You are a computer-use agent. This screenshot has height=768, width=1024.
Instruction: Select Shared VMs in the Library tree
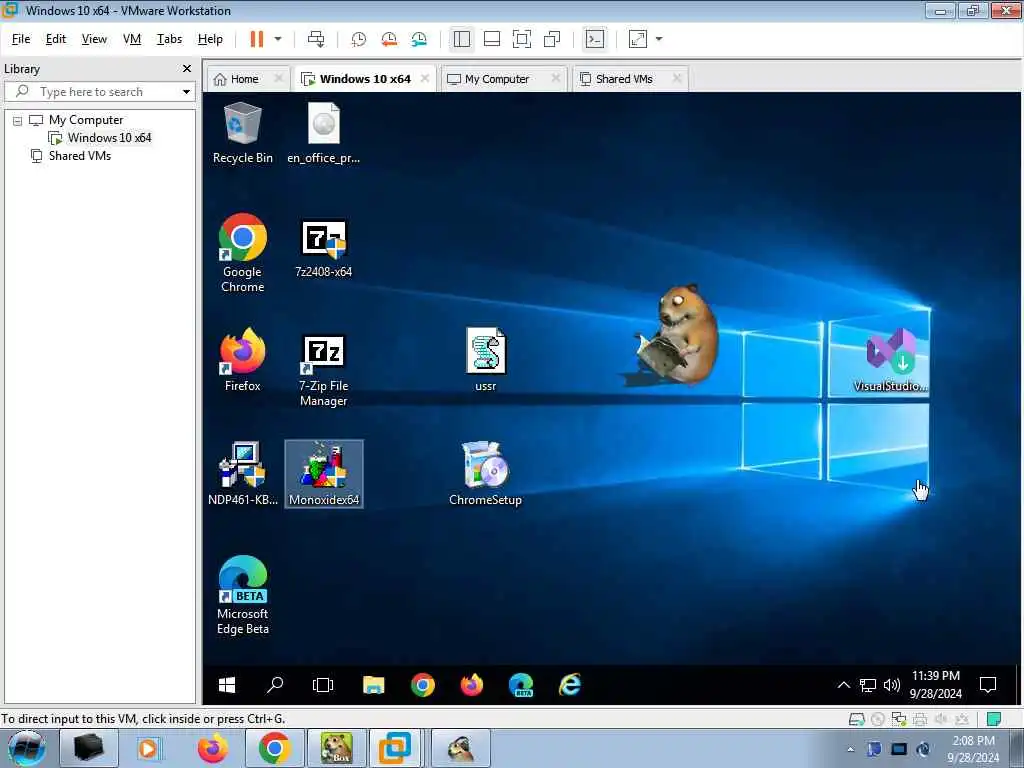[x=80, y=156]
